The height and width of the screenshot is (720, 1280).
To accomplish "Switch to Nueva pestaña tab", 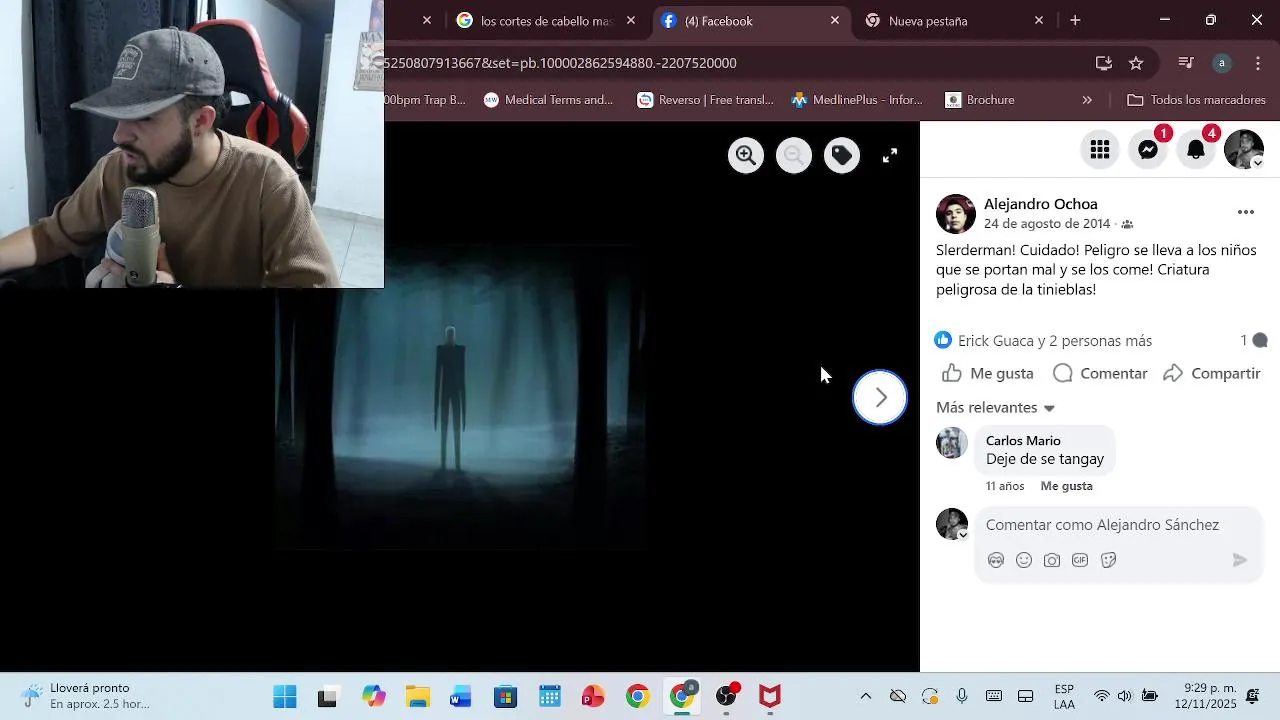I will (953, 21).
